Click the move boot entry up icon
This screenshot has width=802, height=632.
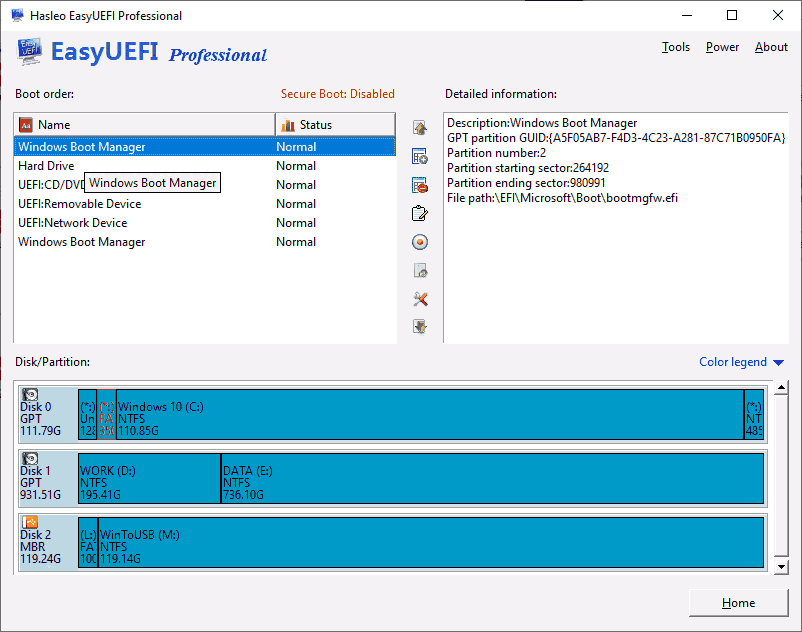[x=420, y=127]
